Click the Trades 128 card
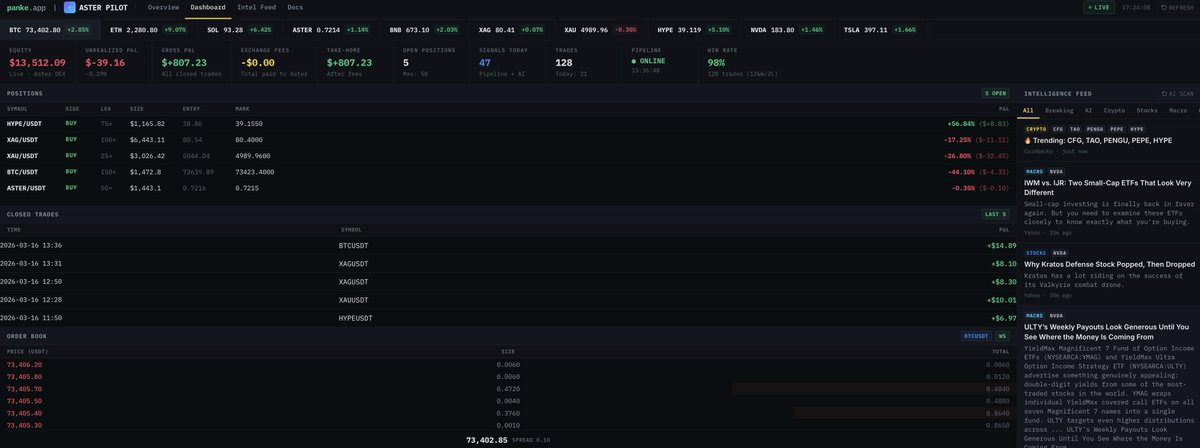This screenshot has width=1200, height=448. 585,61
